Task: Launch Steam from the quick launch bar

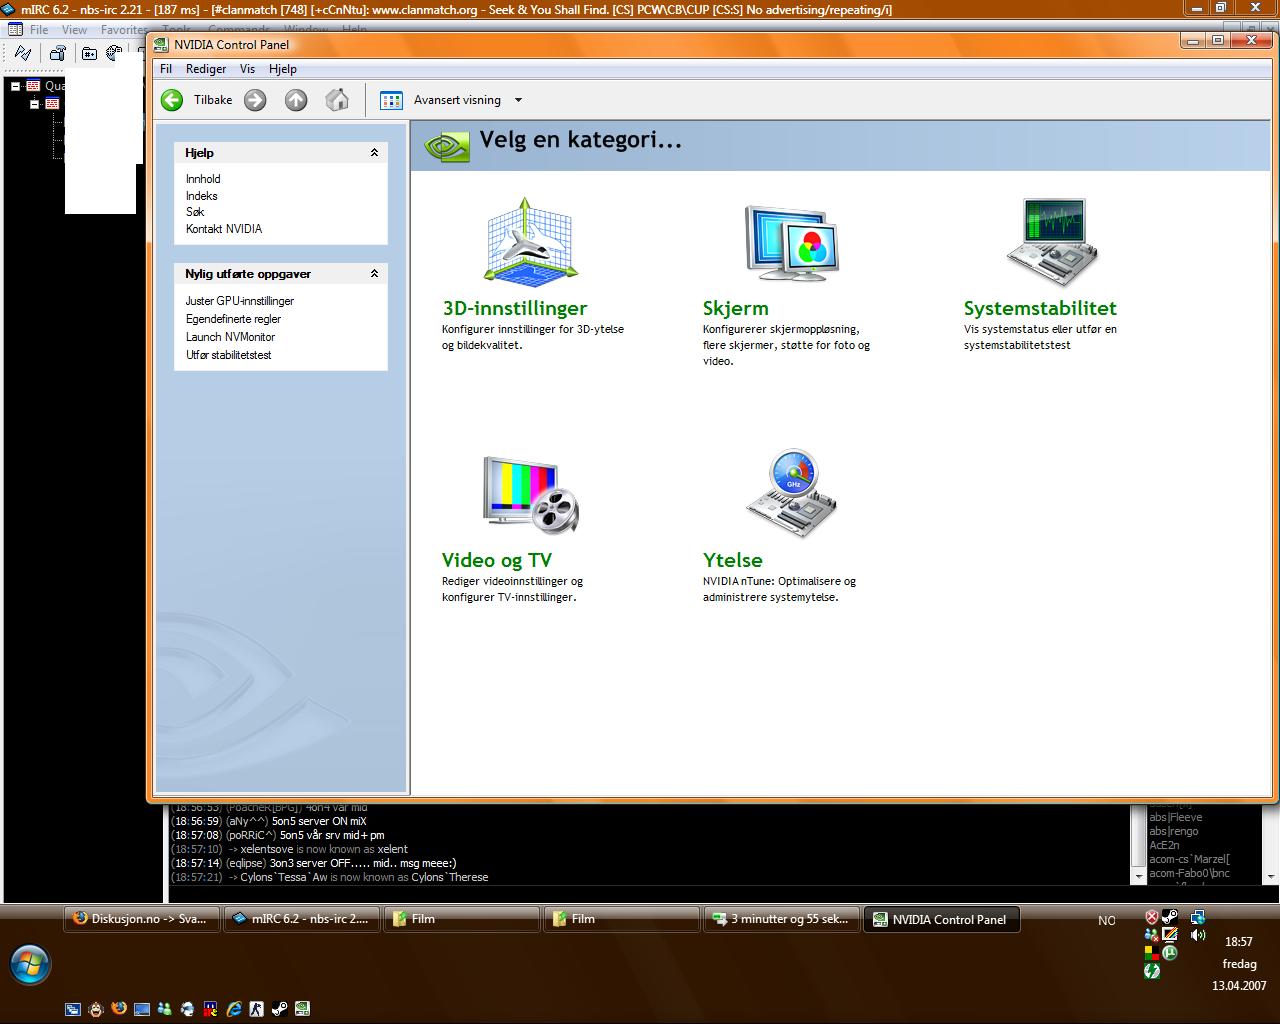Action: pyautogui.click(x=280, y=1008)
